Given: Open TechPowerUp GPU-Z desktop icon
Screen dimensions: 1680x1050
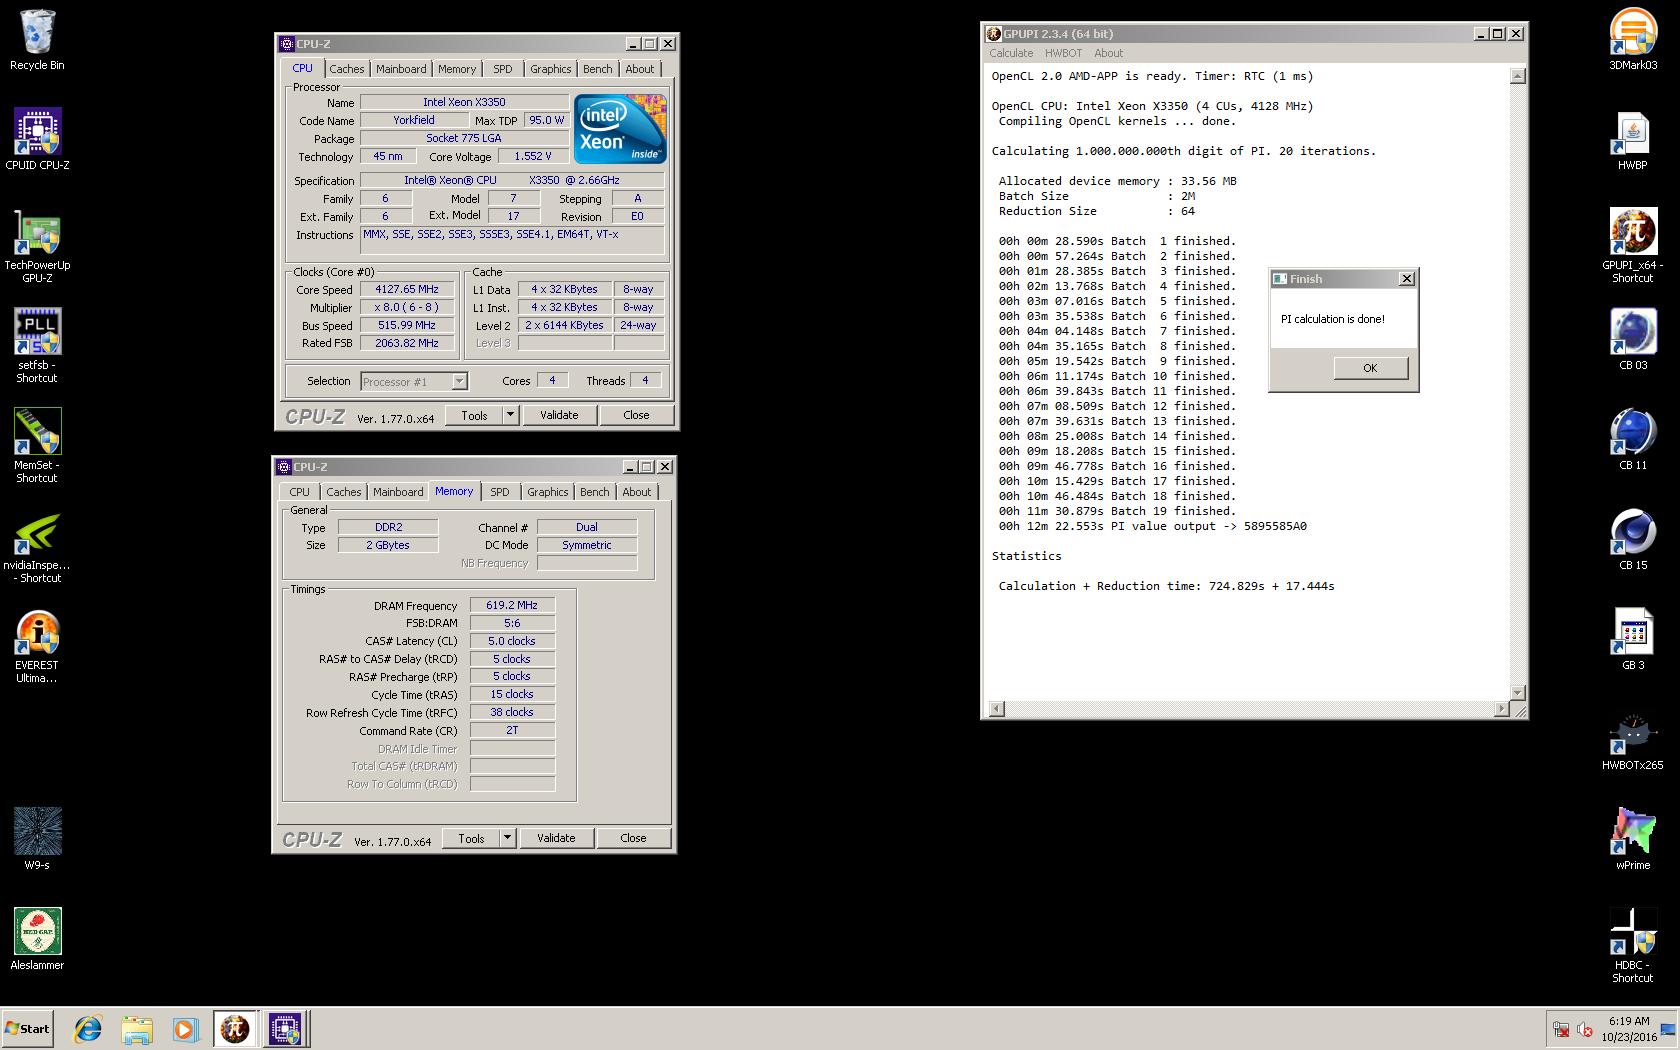Looking at the screenshot, I should pyautogui.click(x=37, y=246).
